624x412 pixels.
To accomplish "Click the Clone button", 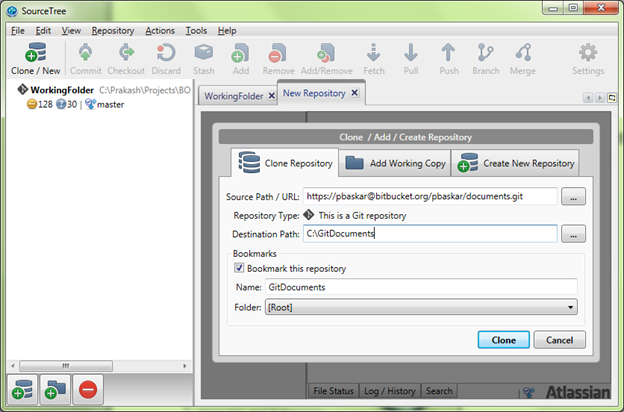I will (503, 340).
